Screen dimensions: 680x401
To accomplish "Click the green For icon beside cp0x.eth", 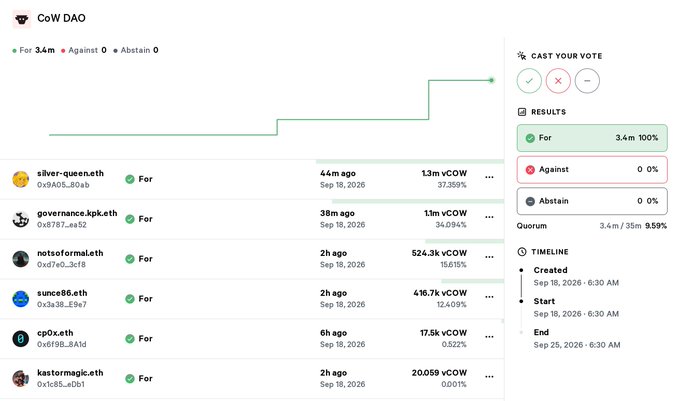I will tap(130, 339).
